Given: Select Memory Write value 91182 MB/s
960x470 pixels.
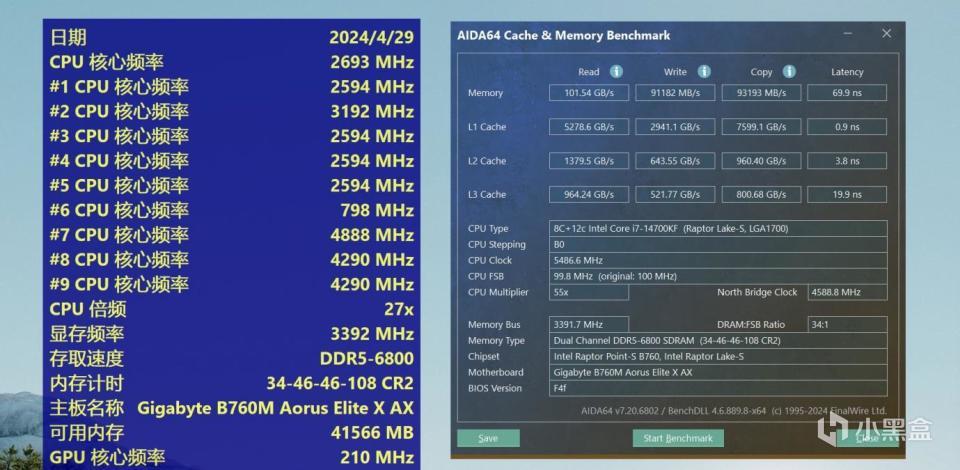Looking at the screenshot, I should coord(675,93).
